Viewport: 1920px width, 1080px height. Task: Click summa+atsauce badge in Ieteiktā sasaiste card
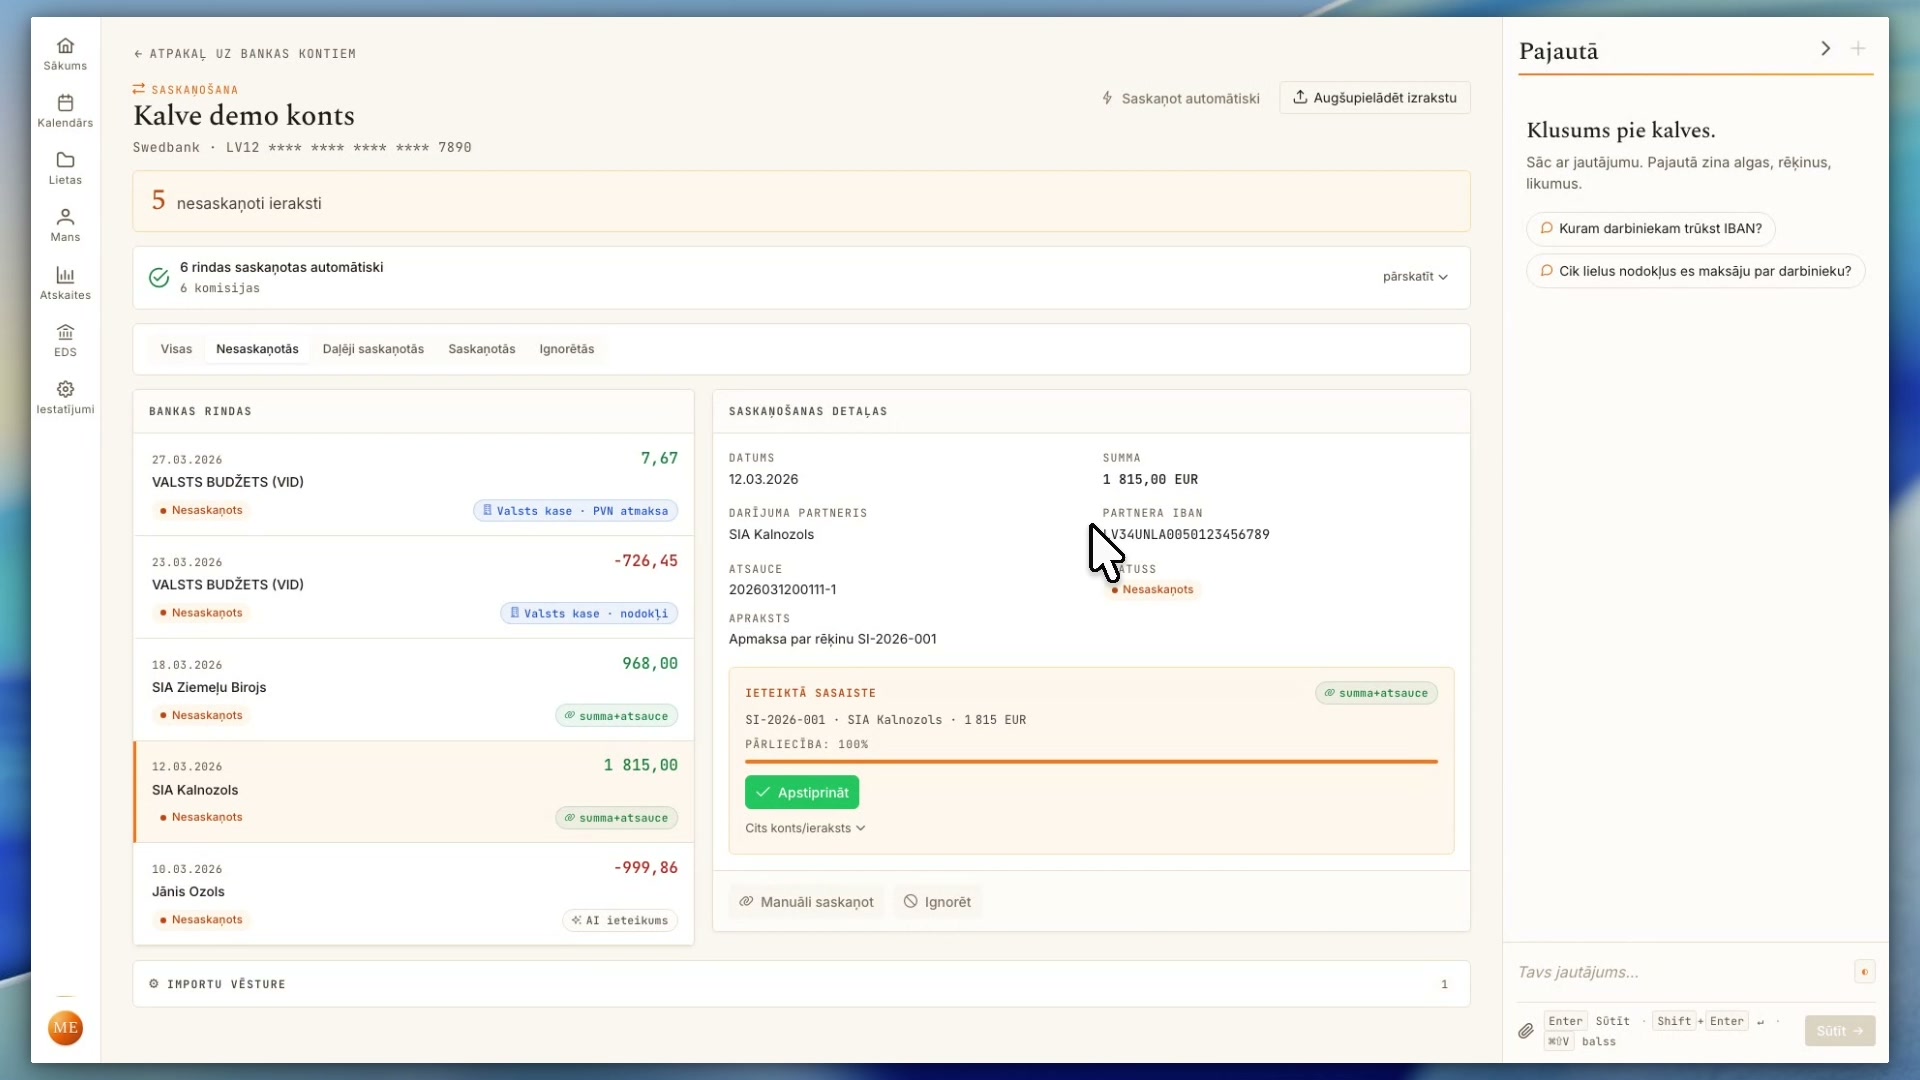coord(1376,693)
